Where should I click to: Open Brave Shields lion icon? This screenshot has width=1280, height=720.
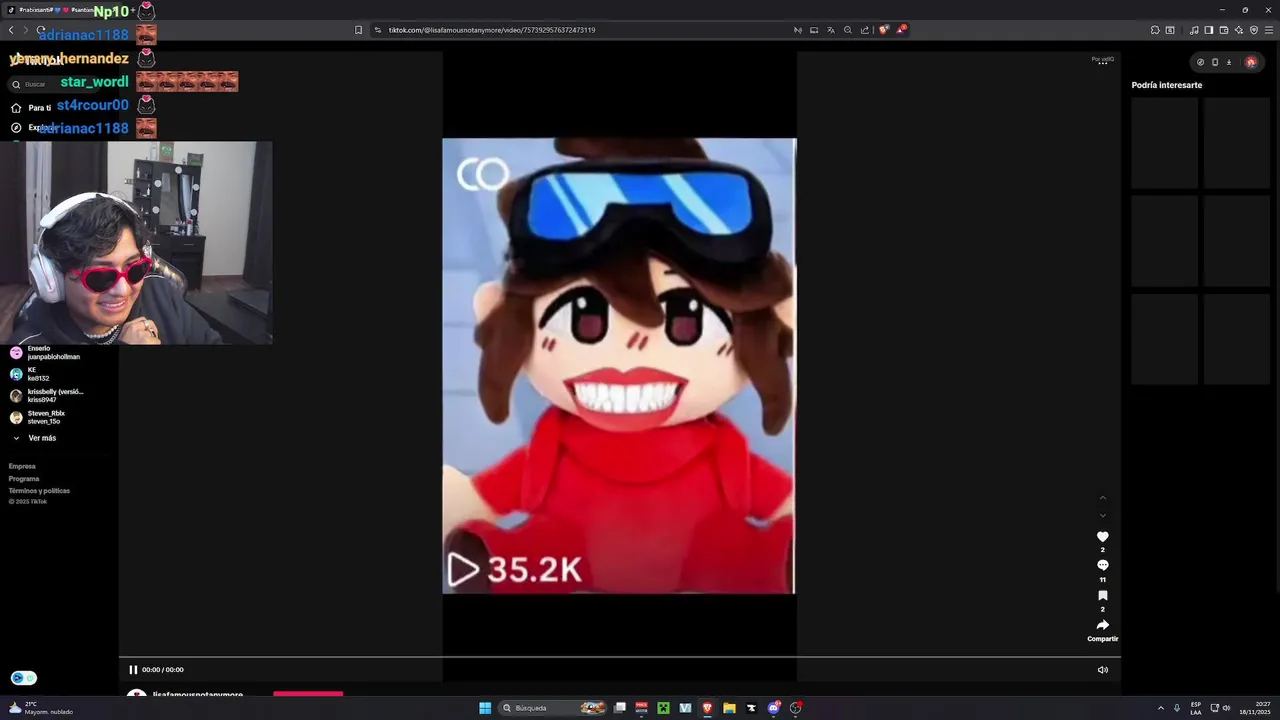(x=883, y=30)
